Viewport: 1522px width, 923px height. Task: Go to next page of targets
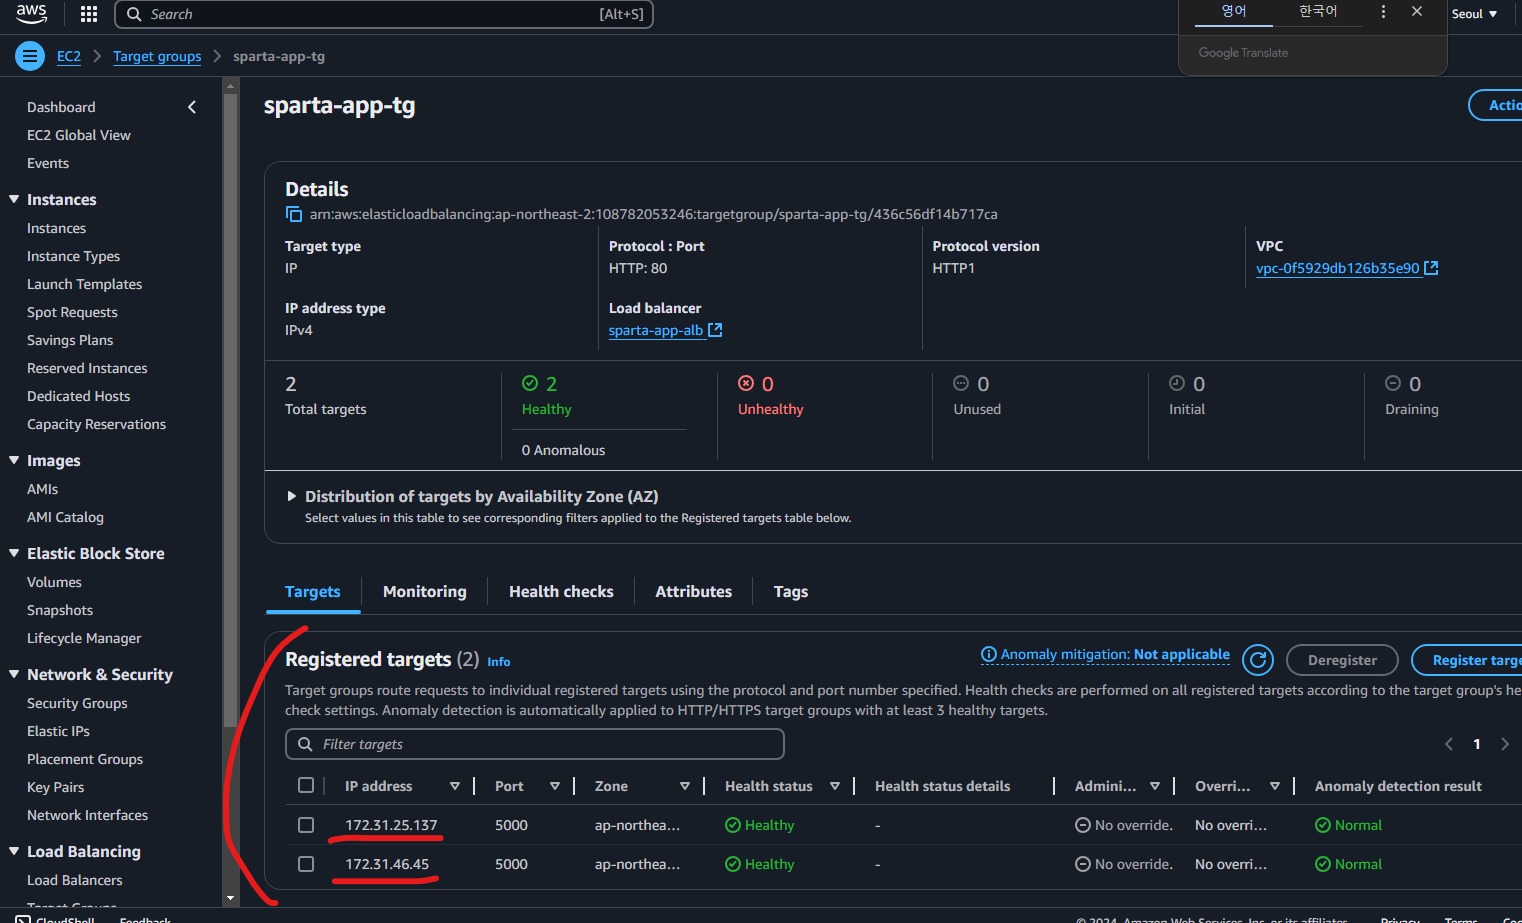1505,744
